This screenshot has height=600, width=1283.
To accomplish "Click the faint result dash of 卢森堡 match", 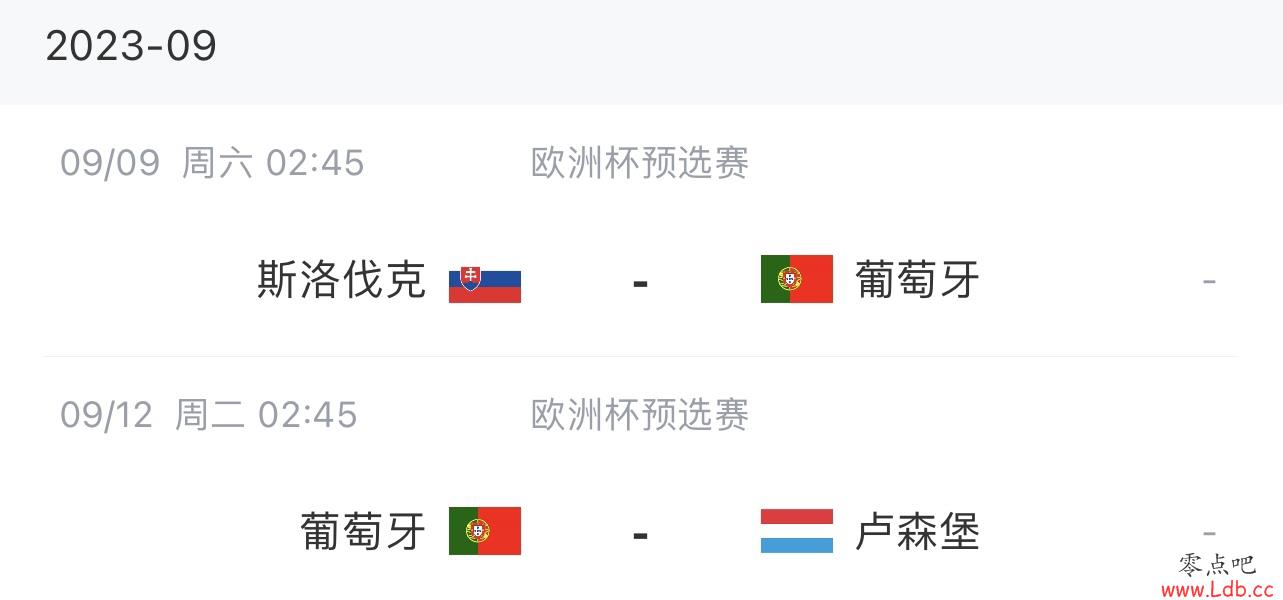I will click(1209, 534).
